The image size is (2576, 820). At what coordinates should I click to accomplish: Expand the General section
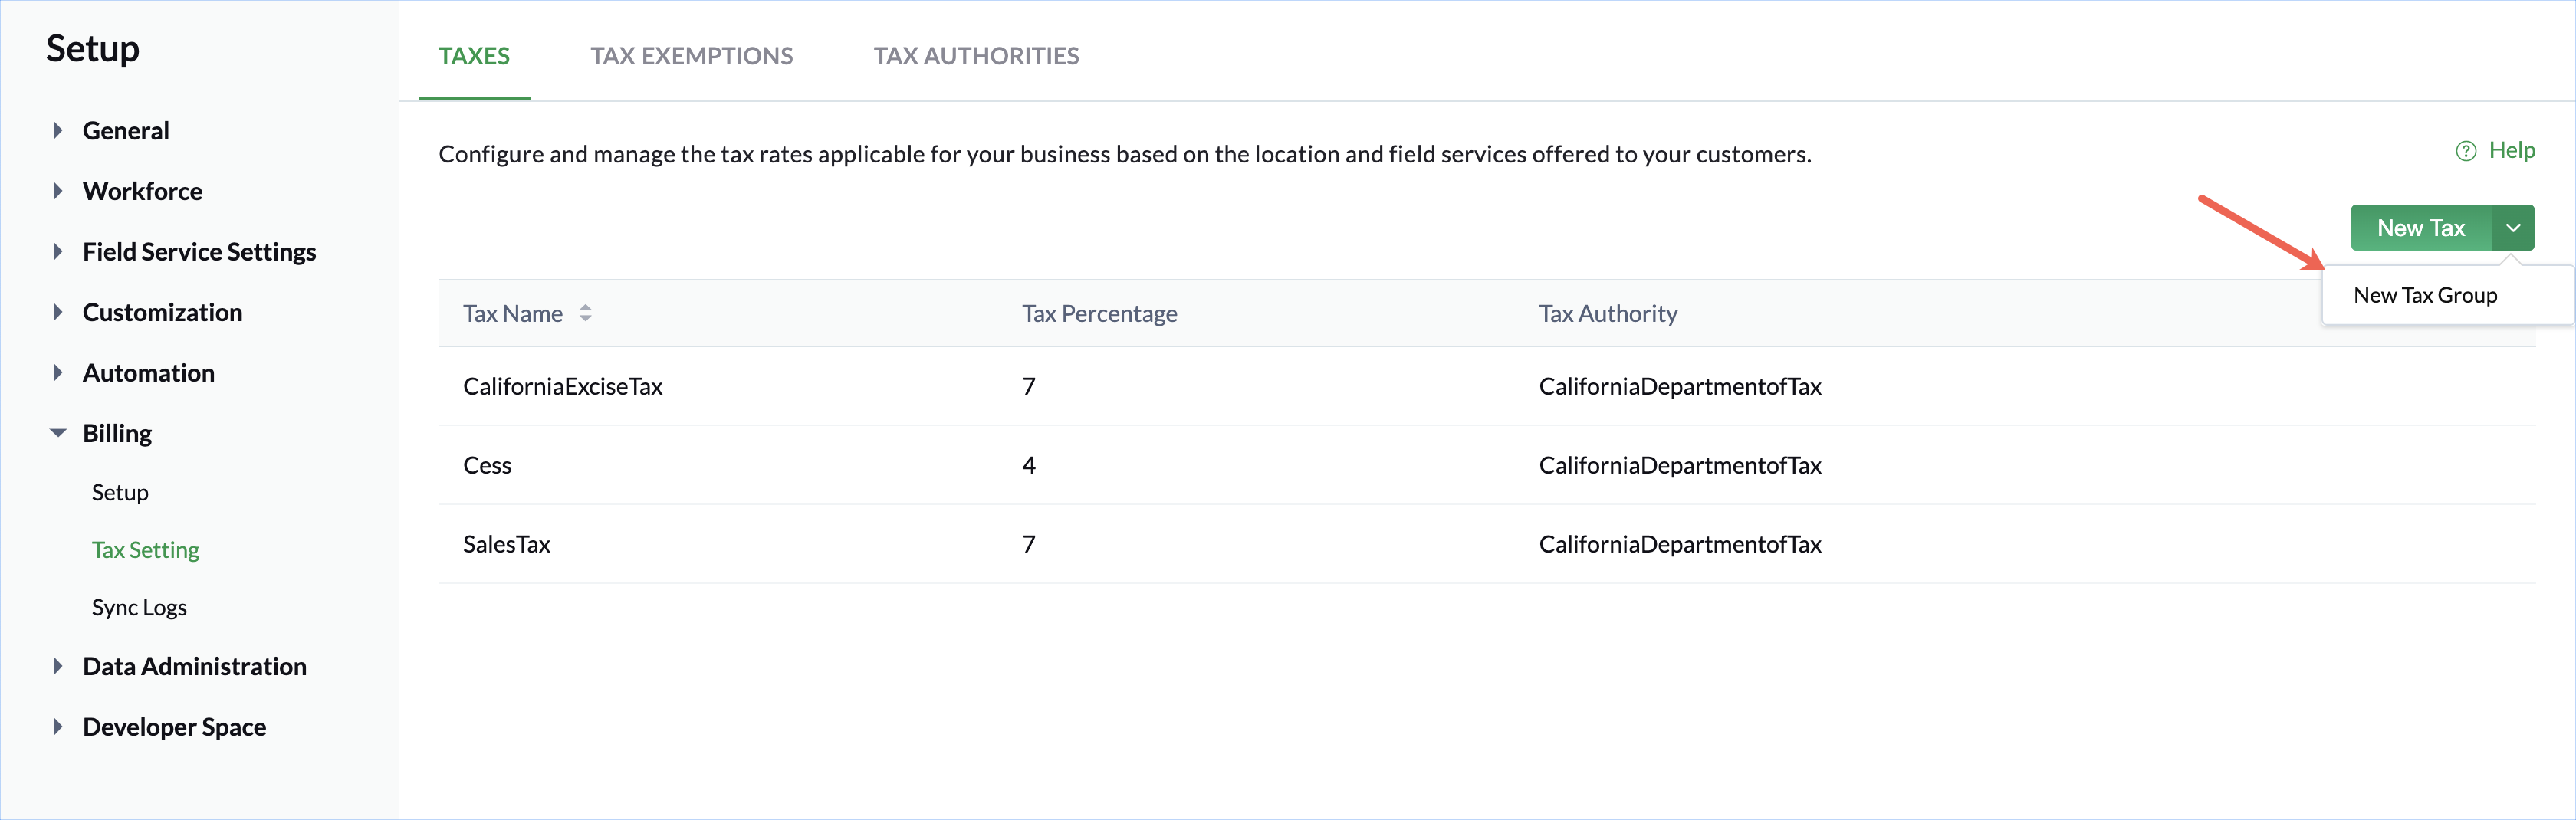click(58, 130)
